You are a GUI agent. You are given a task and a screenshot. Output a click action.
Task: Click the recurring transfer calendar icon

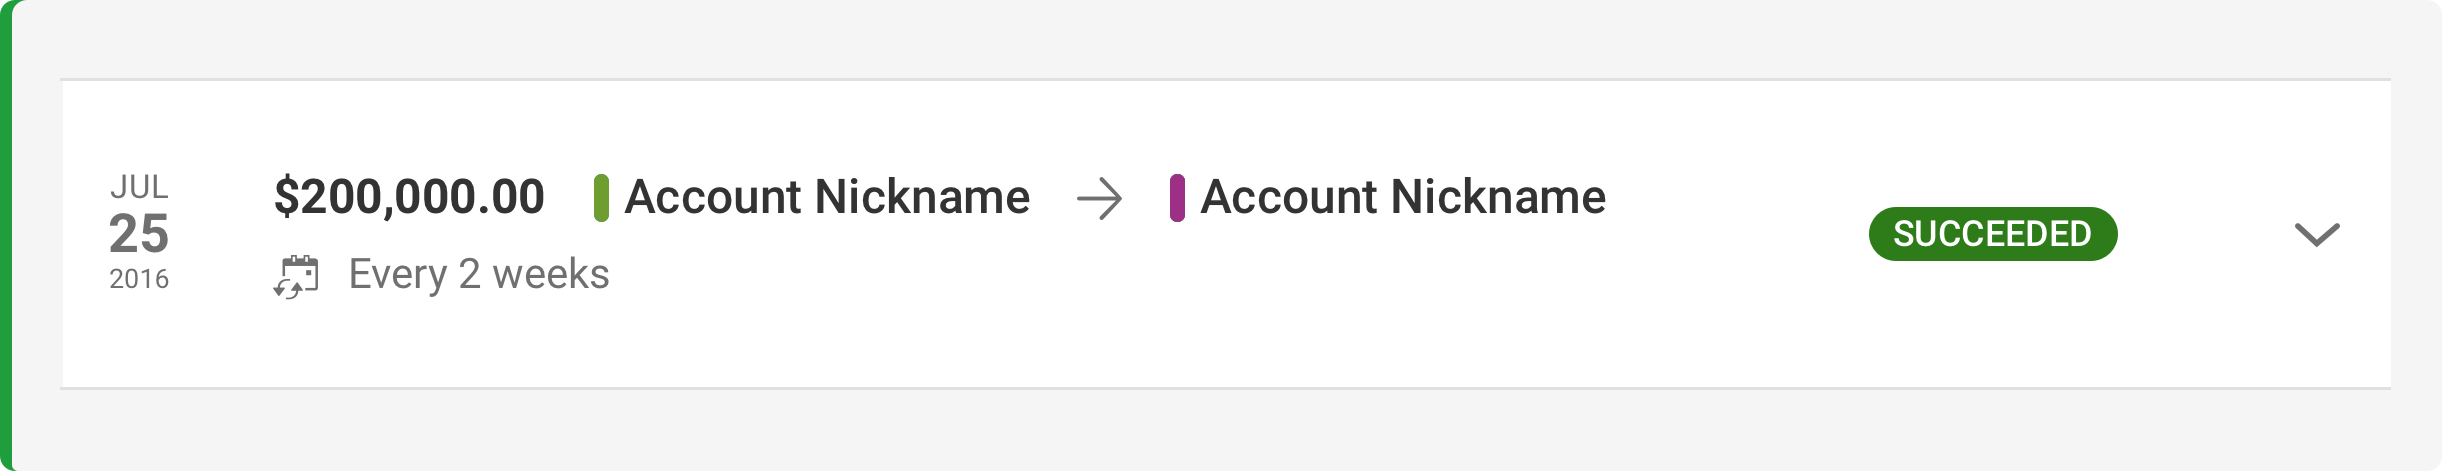click(296, 277)
